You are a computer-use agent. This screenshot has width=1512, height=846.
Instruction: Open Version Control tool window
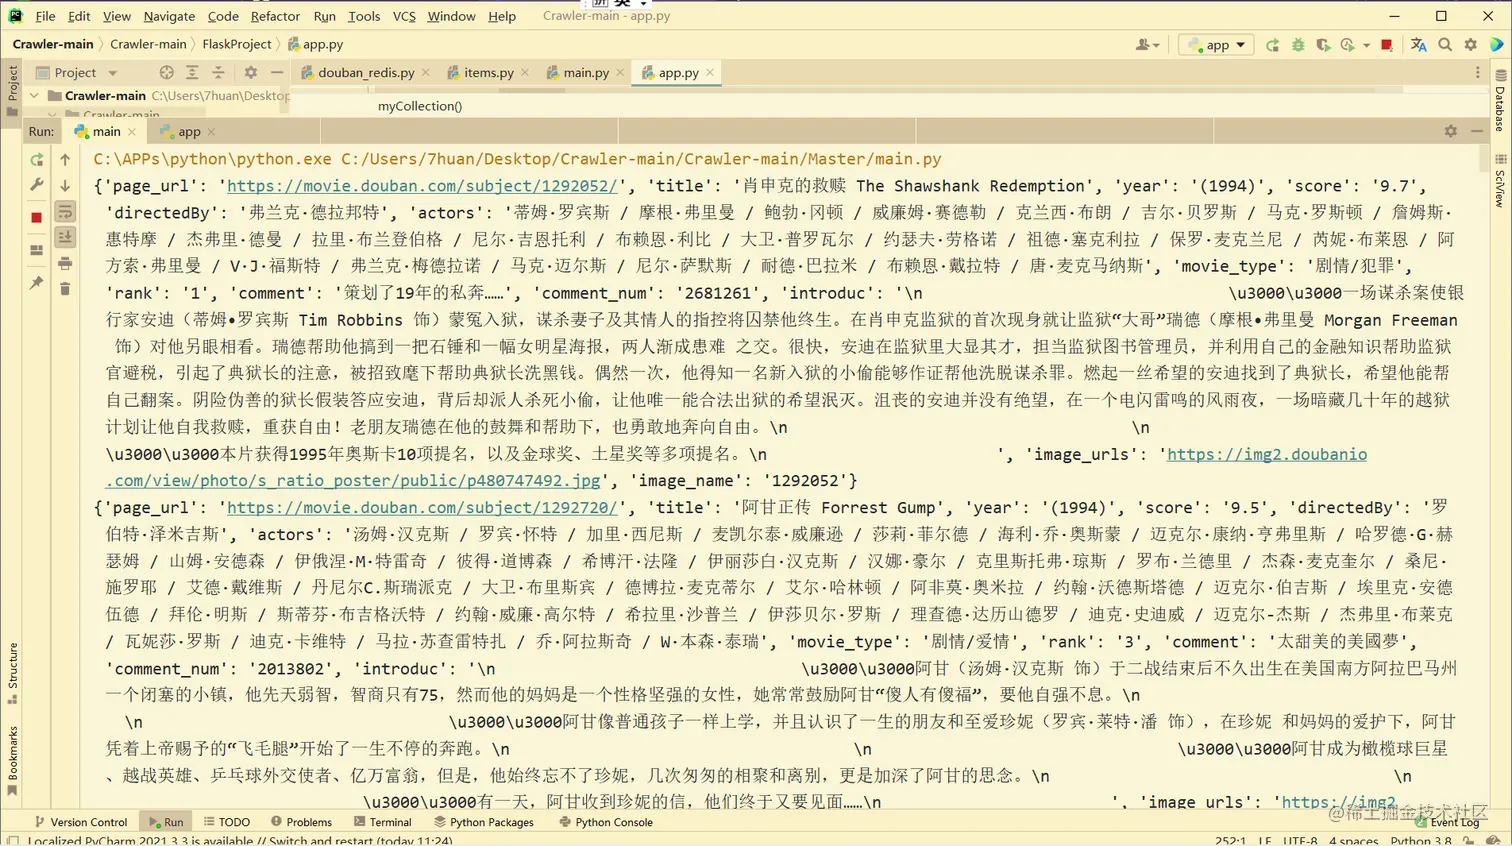pyautogui.click(x=81, y=822)
